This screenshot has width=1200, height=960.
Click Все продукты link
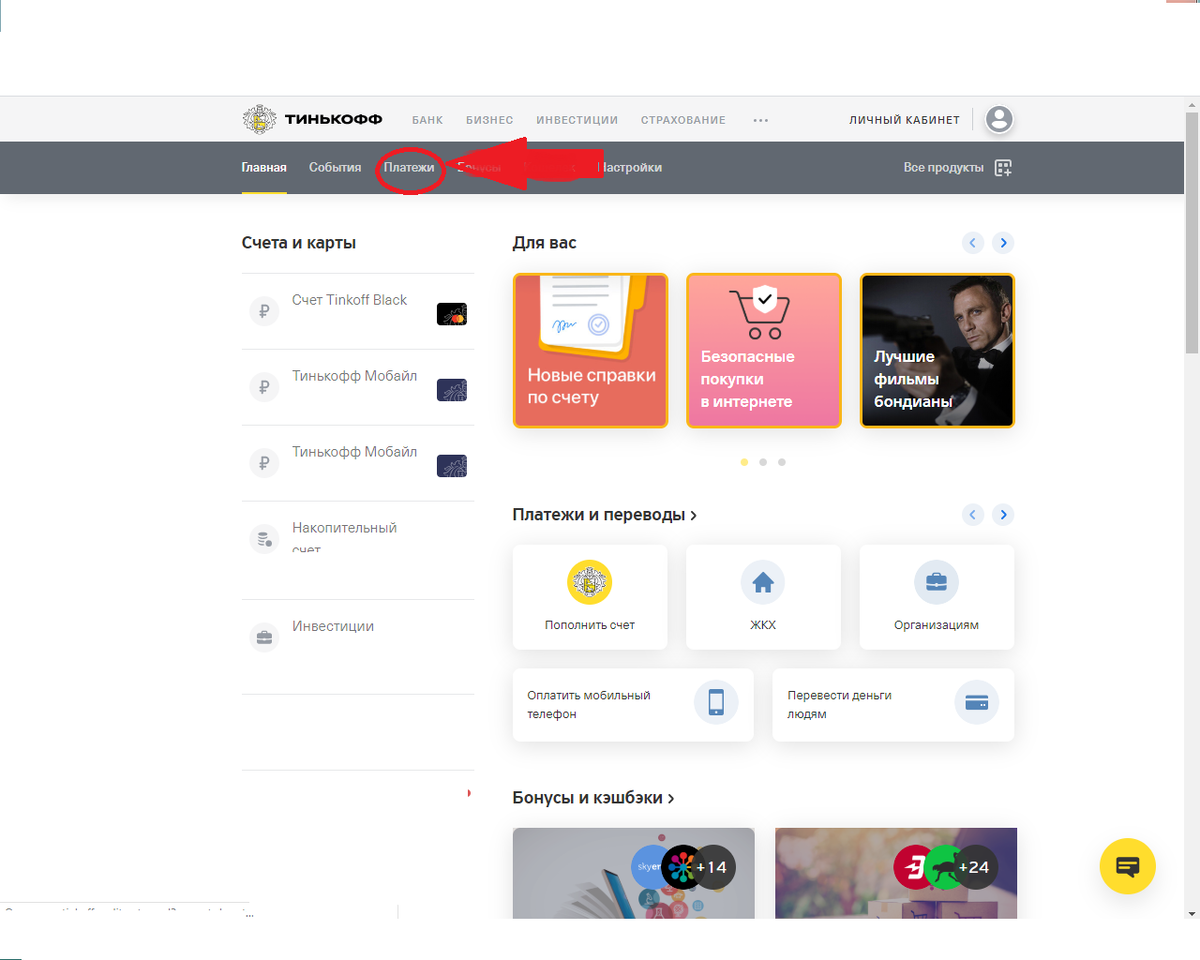pyautogui.click(x=943, y=168)
